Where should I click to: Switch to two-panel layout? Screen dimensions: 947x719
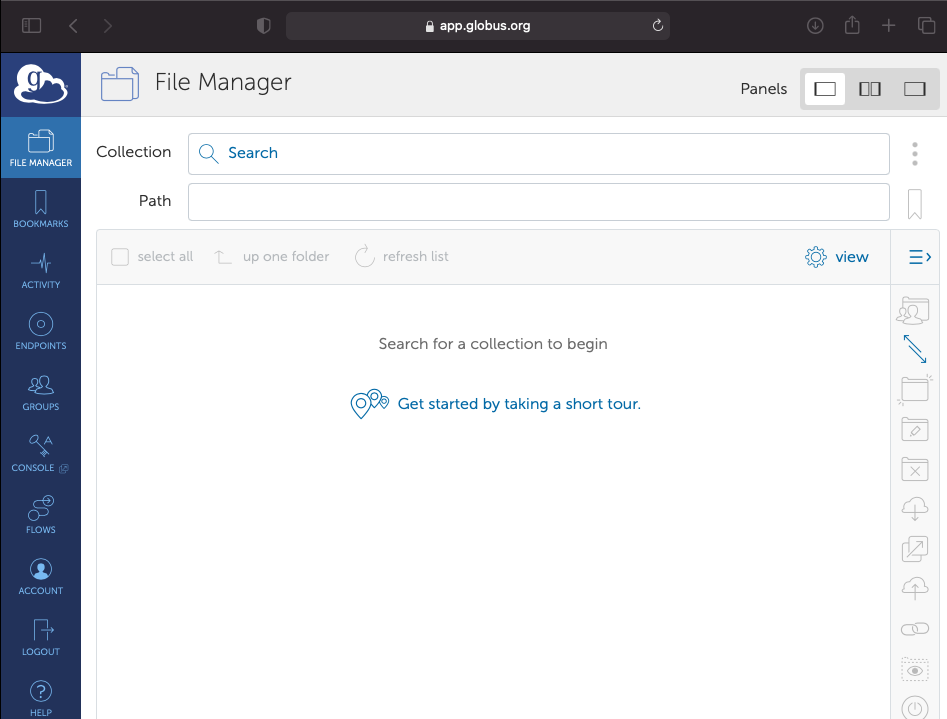pyautogui.click(x=870, y=89)
